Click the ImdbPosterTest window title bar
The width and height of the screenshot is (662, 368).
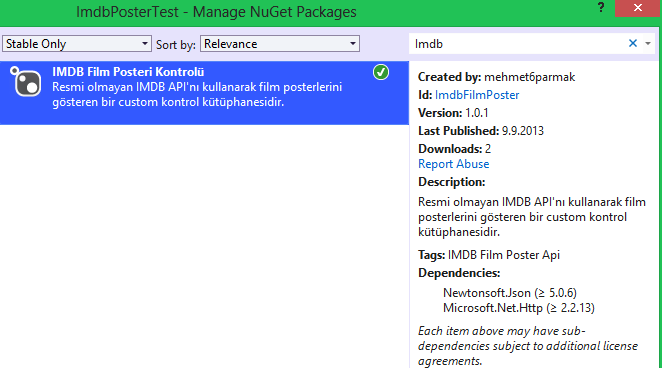pos(216,12)
